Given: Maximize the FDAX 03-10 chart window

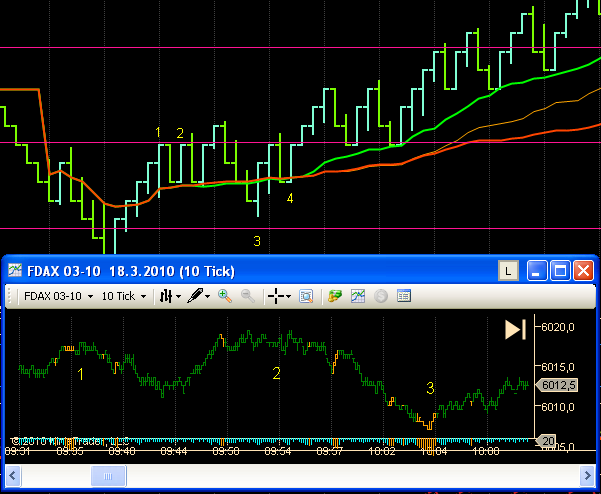Looking at the screenshot, I should pyautogui.click(x=560, y=271).
